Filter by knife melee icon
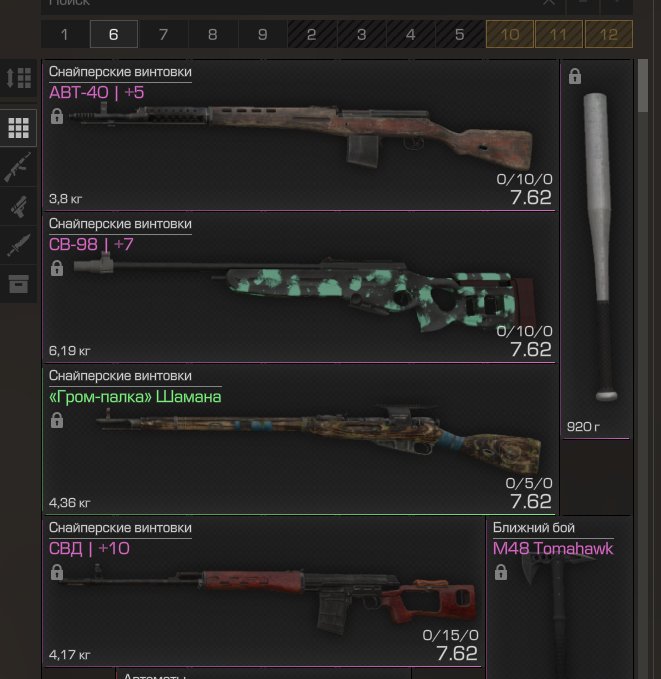 click(18, 245)
